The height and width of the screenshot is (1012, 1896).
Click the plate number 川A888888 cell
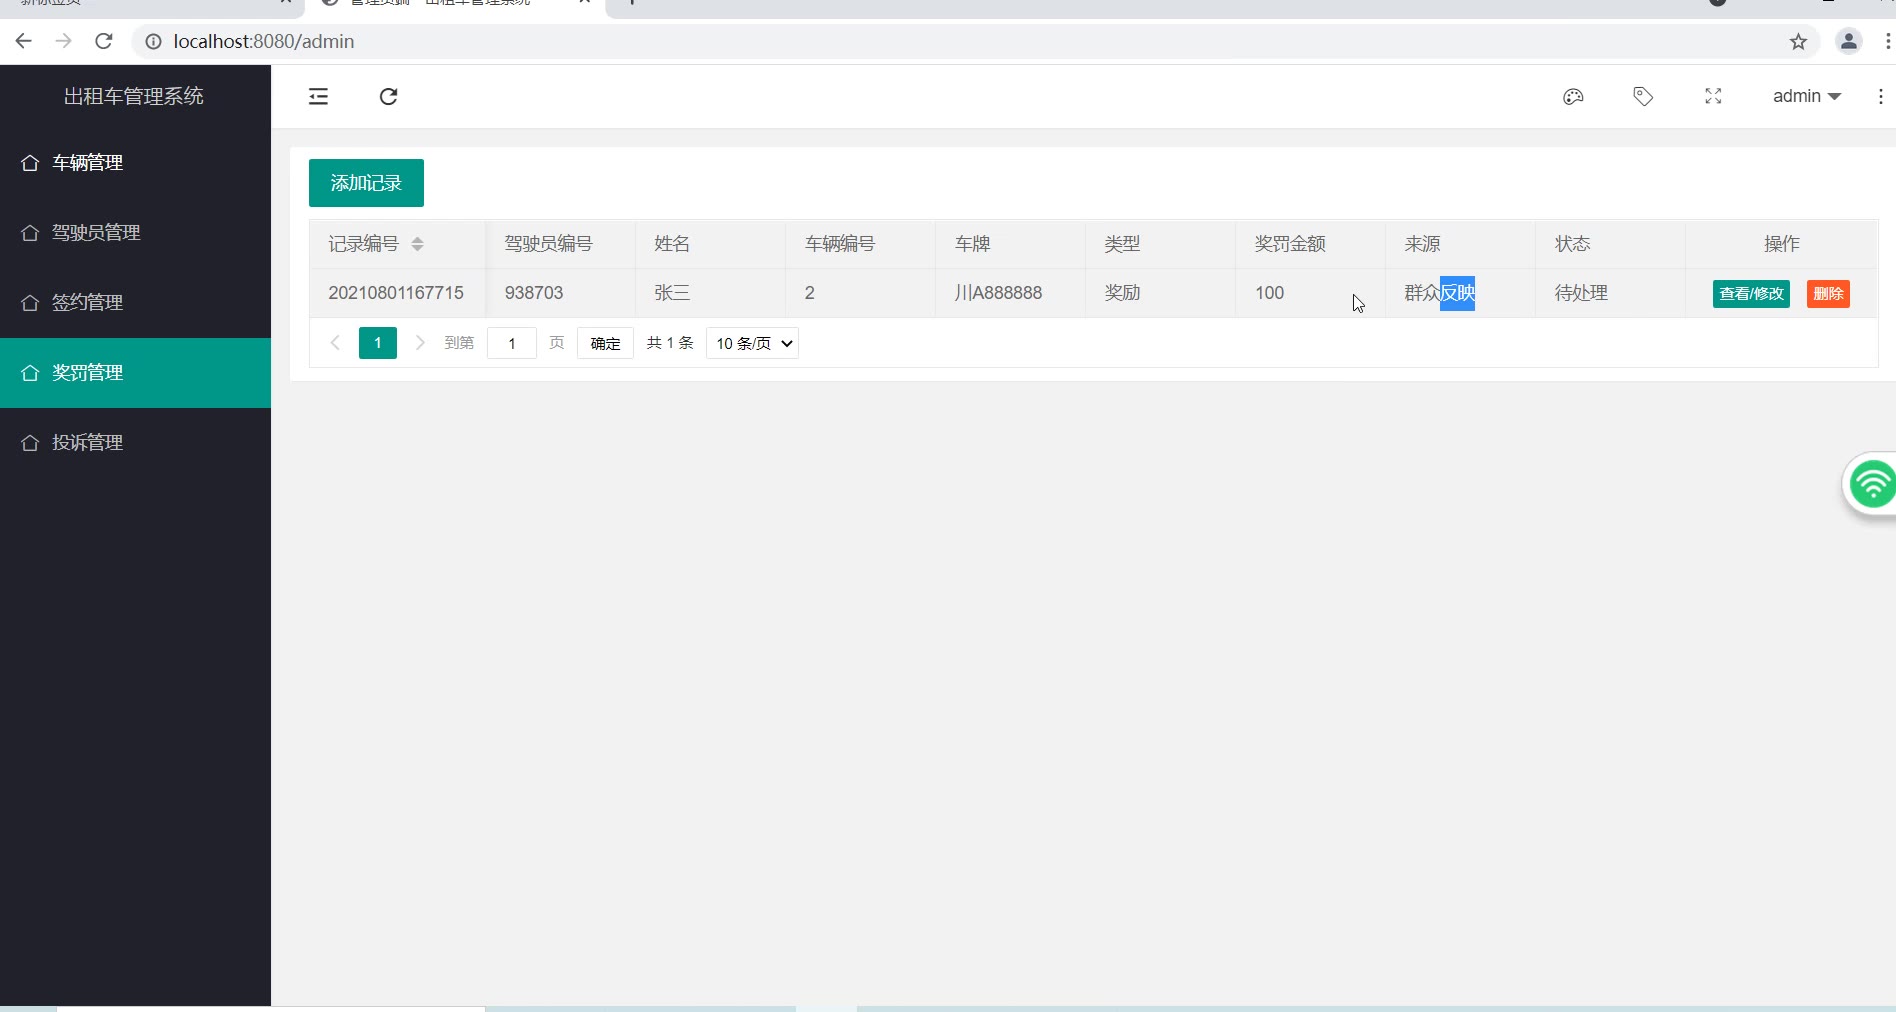(x=1010, y=293)
